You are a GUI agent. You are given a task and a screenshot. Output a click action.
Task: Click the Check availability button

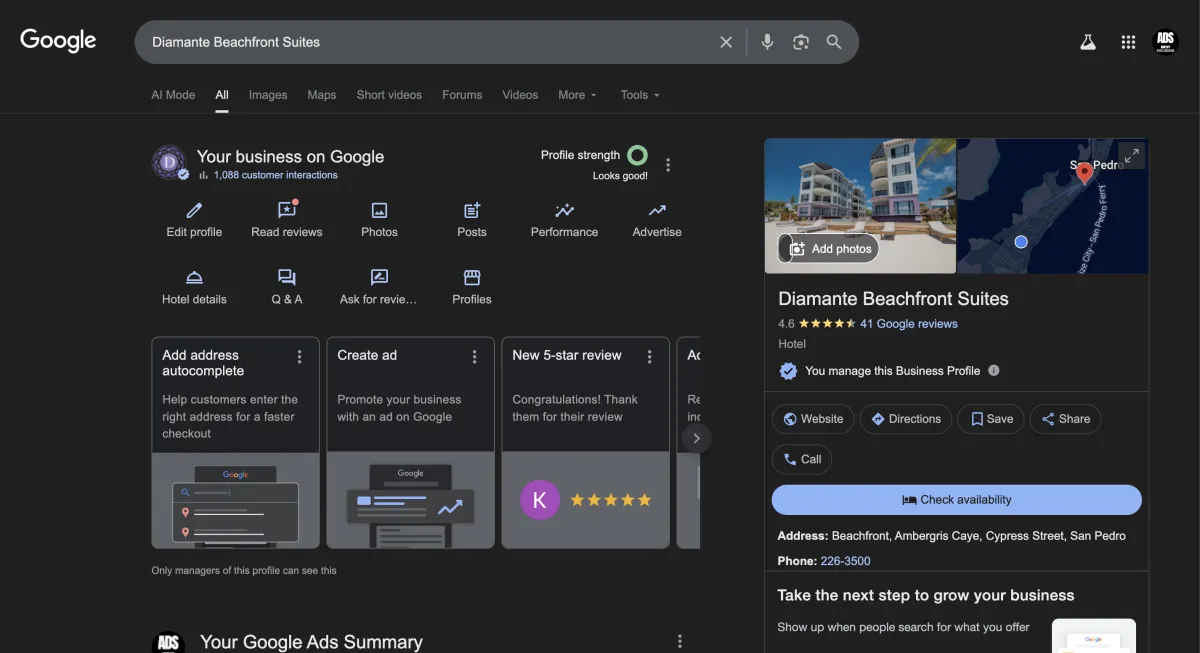click(x=956, y=500)
